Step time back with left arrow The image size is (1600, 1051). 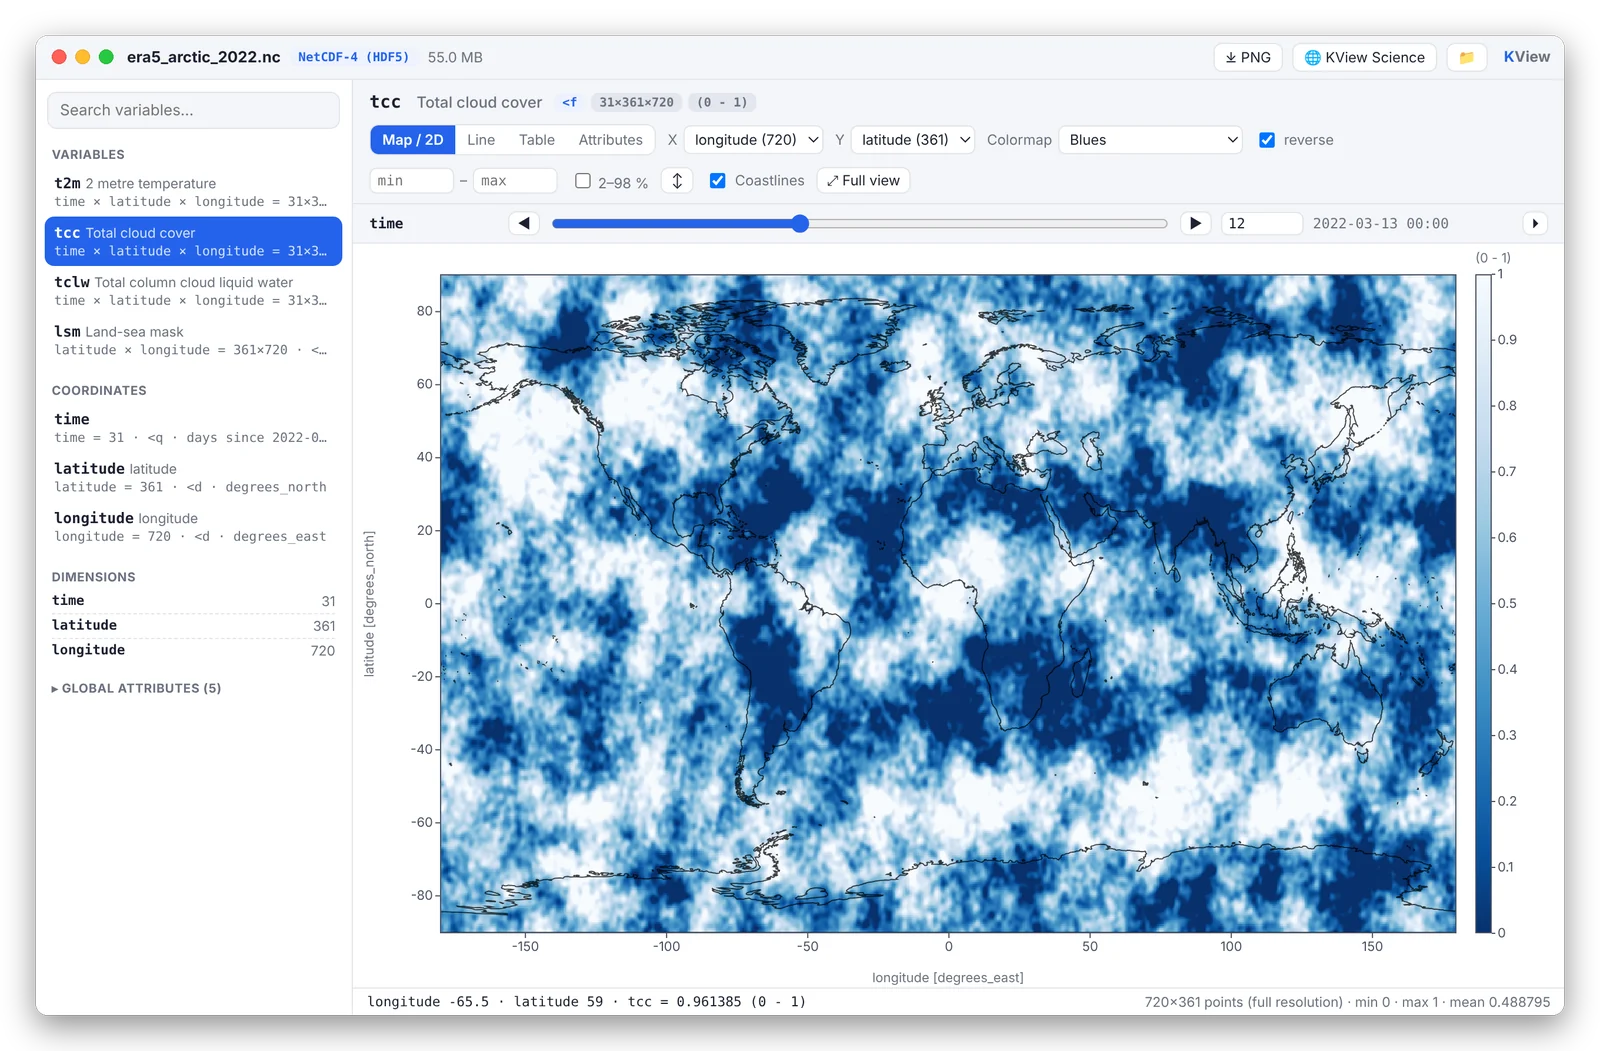point(524,223)
